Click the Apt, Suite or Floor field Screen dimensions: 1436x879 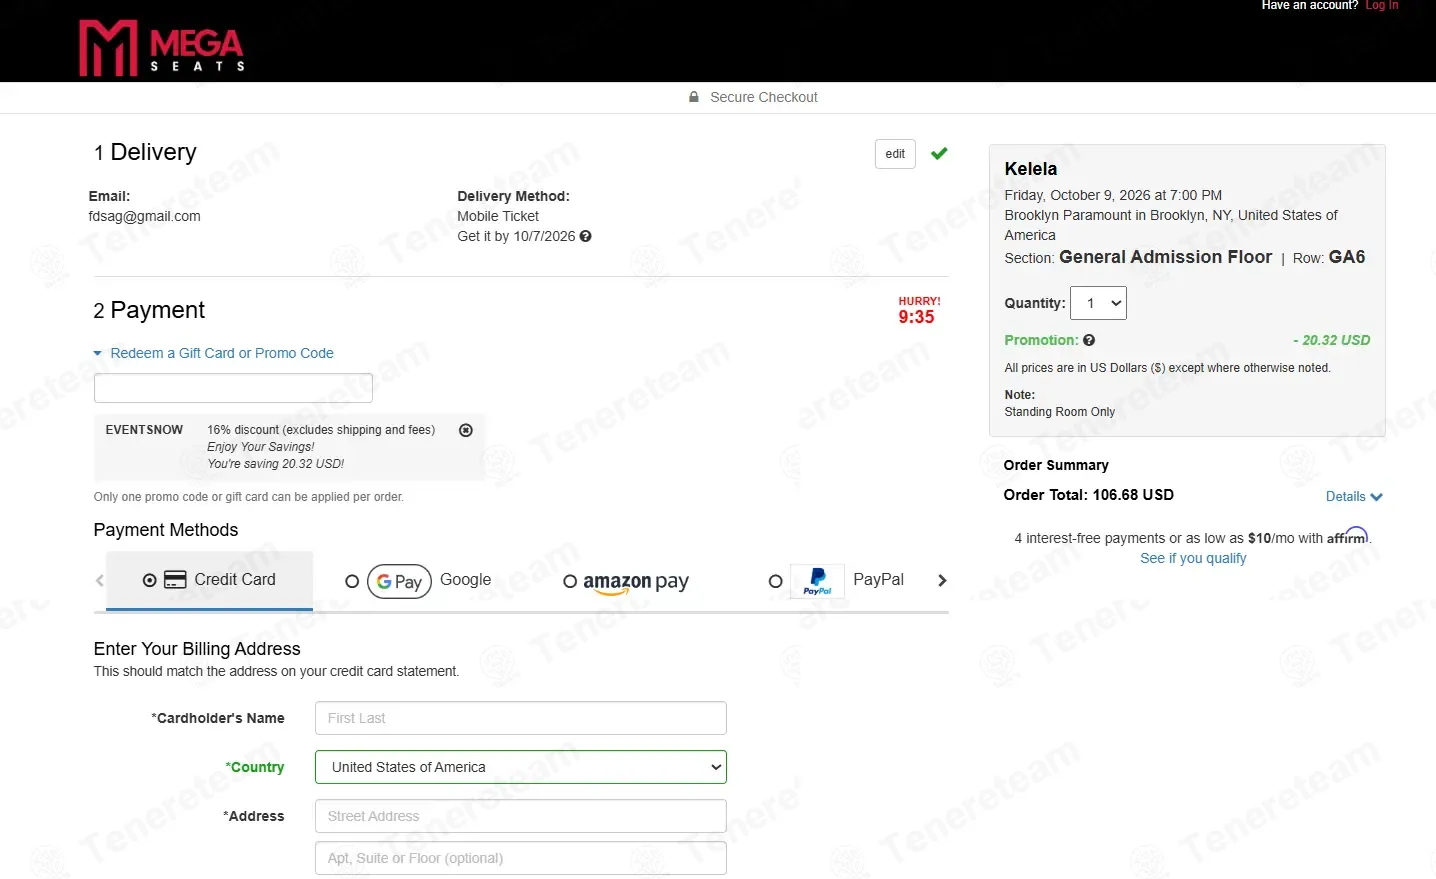[x=520, y=858]
